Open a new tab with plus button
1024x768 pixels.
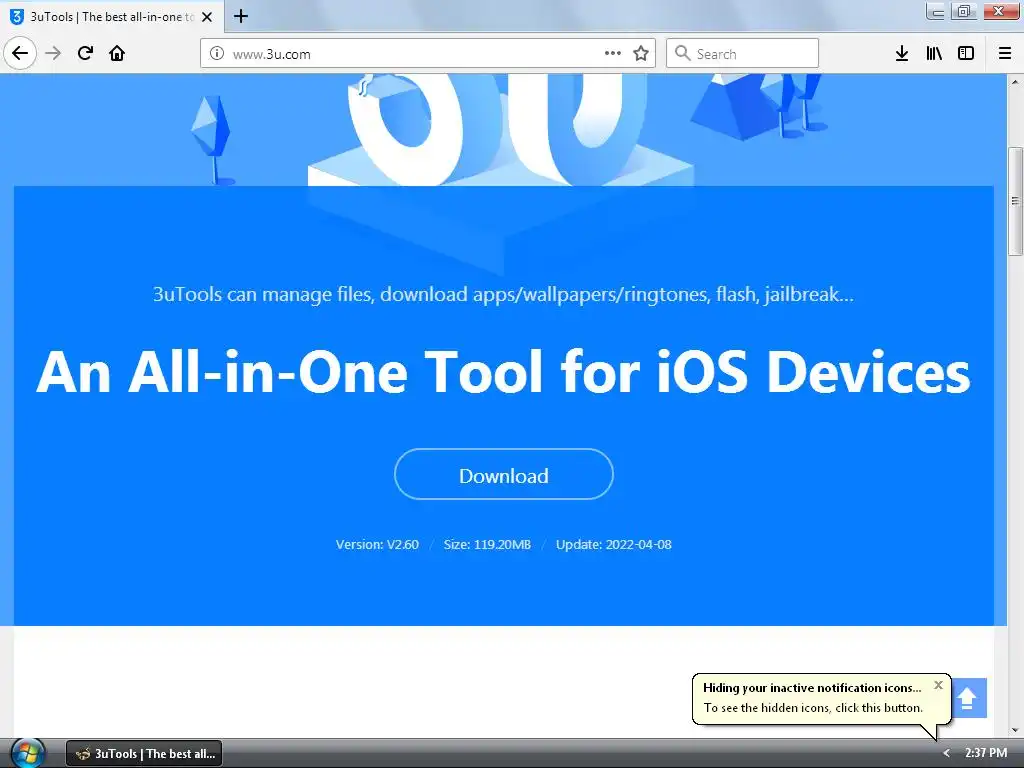pyautogui.click(x=241, y=16)
